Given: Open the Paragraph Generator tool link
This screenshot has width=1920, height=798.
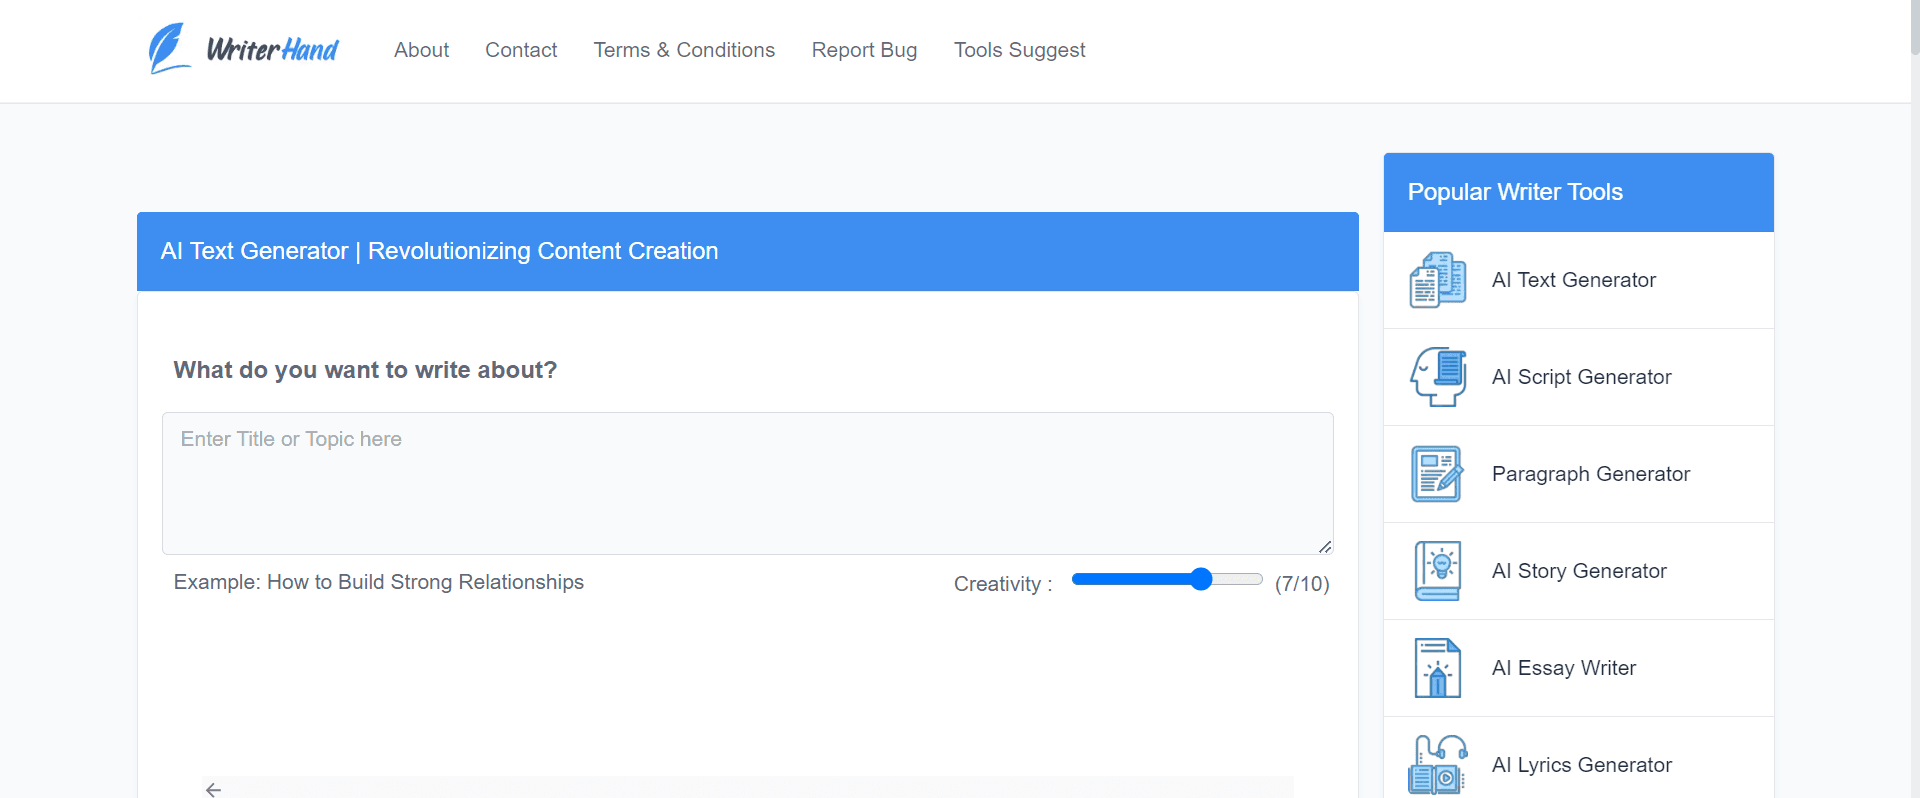Looking at the screenshot, I should [1590, 474].
